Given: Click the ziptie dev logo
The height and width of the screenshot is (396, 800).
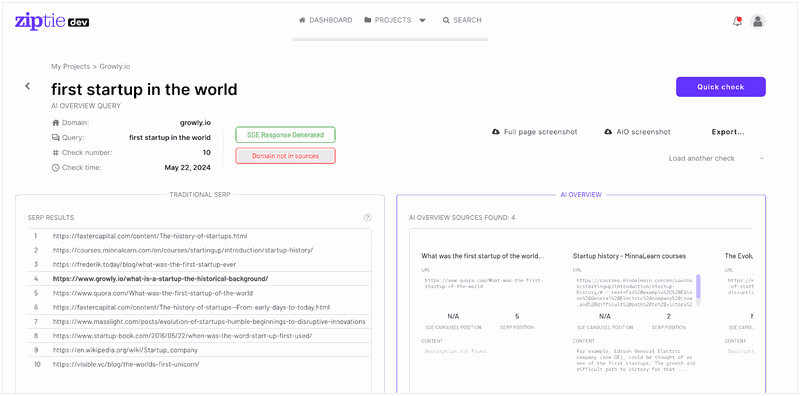Looking at the screenshot, I should [53, 21].
